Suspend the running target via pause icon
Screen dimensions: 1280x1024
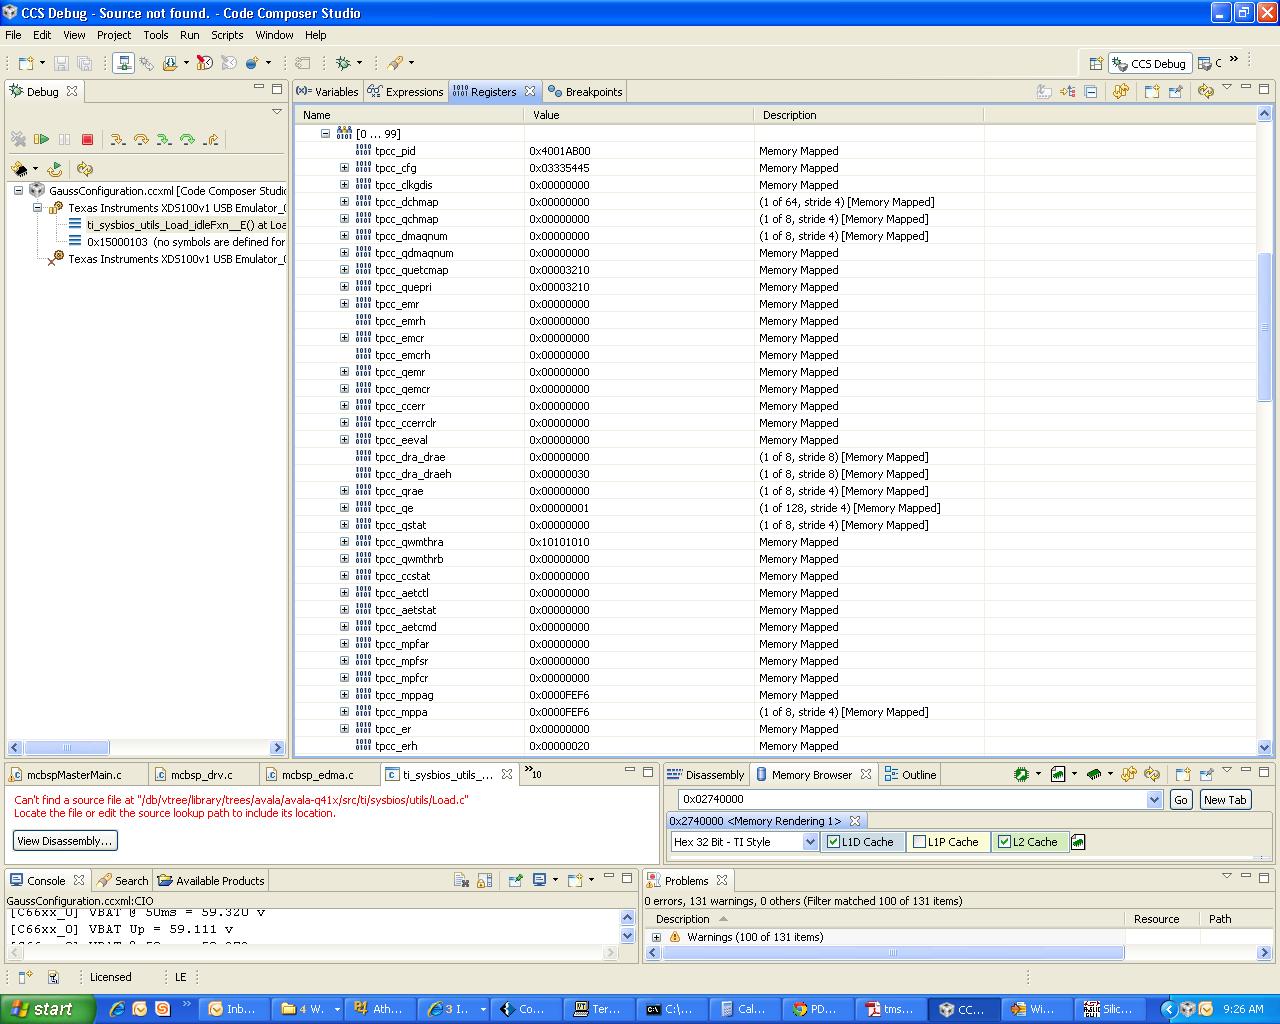(64, 140)
